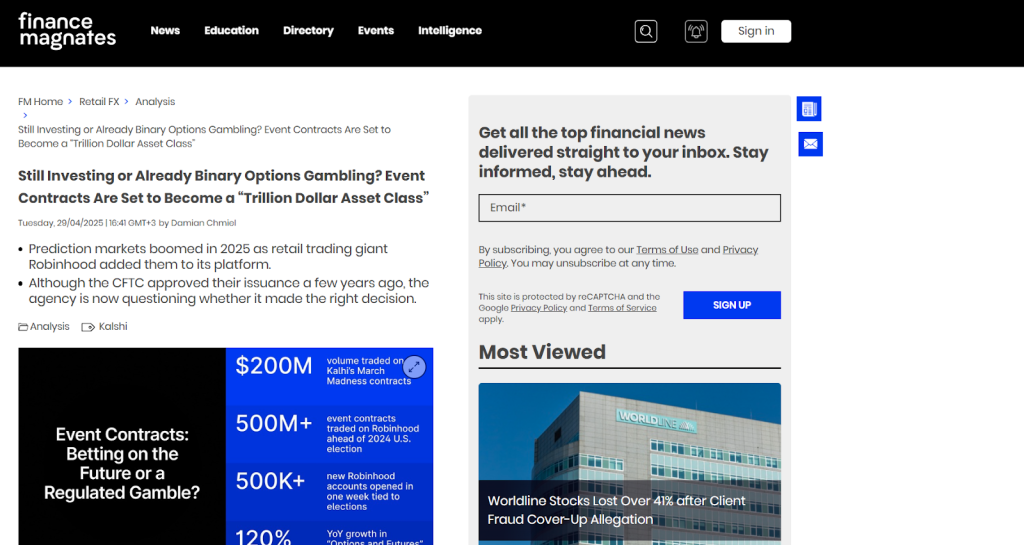Open the Intelligence navigation menu

click(x=450, y=31)
